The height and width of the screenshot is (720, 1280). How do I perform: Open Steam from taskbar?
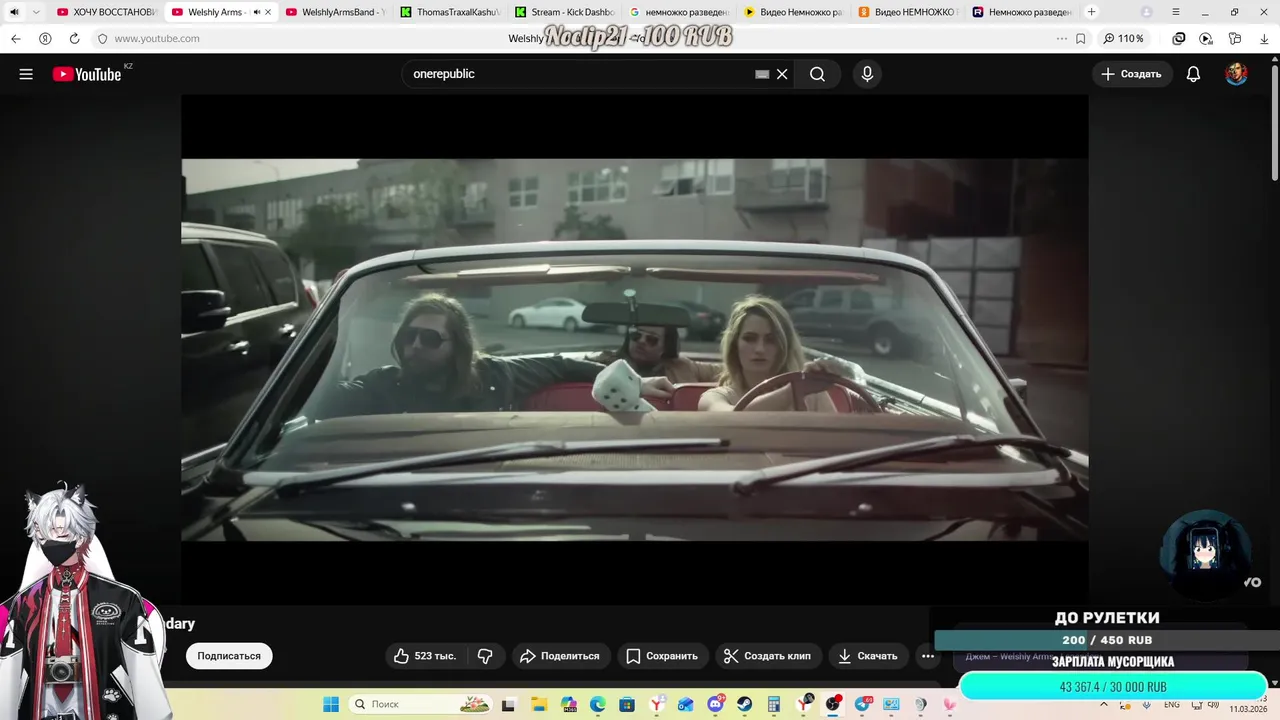click(x=745, y=704)
